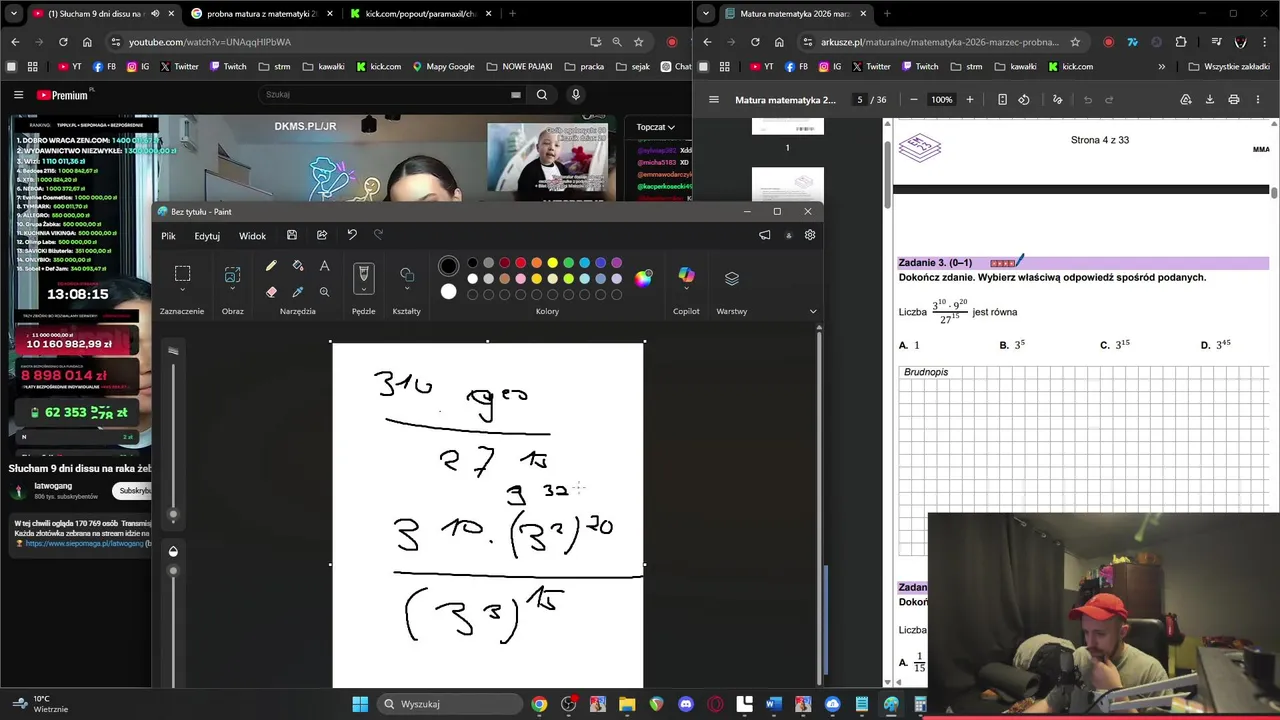Screen dimensions: 1280x720
Task: Click the Paint feedback megaphone icon
Action: (x=765, y=235)
